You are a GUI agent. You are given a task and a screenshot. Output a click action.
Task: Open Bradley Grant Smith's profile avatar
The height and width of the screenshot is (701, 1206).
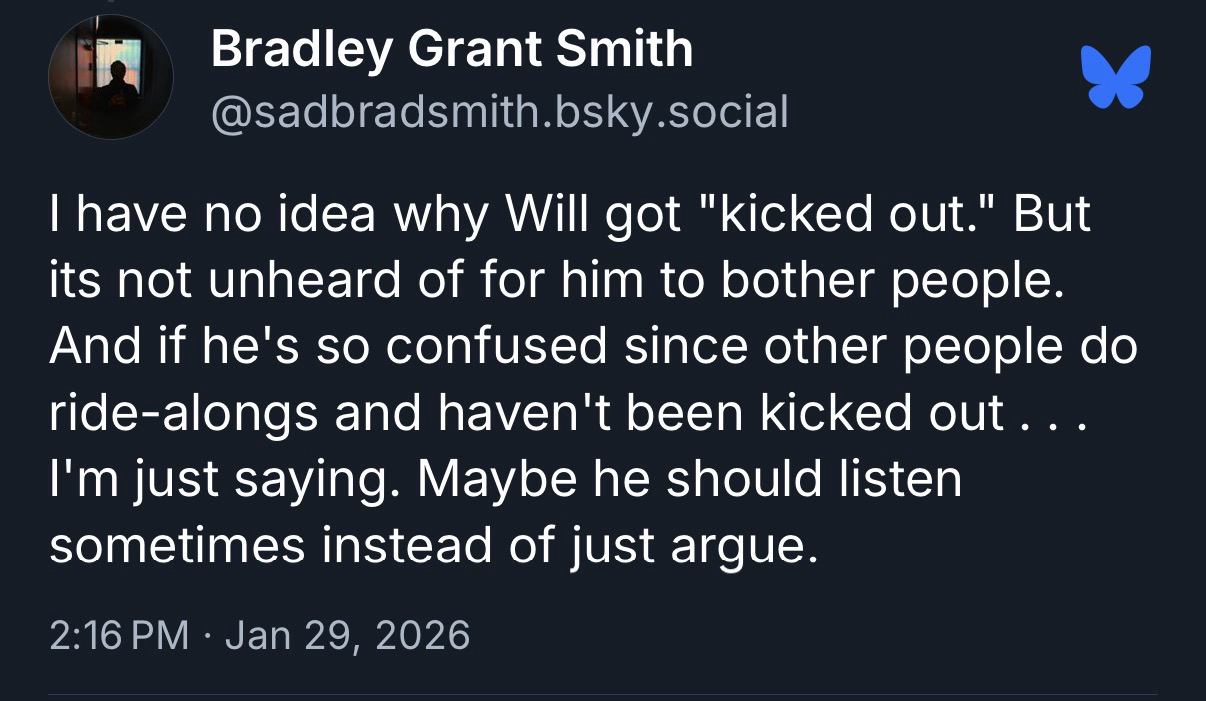click(111, 77)
